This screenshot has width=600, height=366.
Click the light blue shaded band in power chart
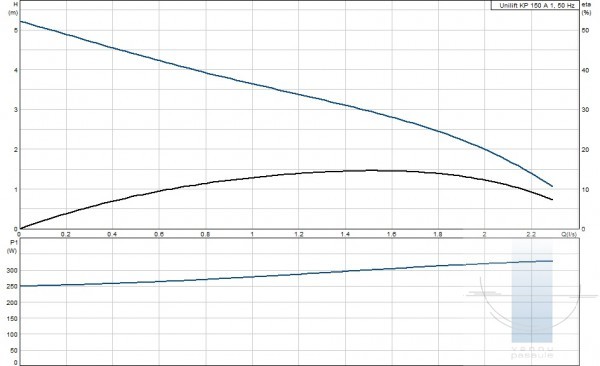(532, 291)
